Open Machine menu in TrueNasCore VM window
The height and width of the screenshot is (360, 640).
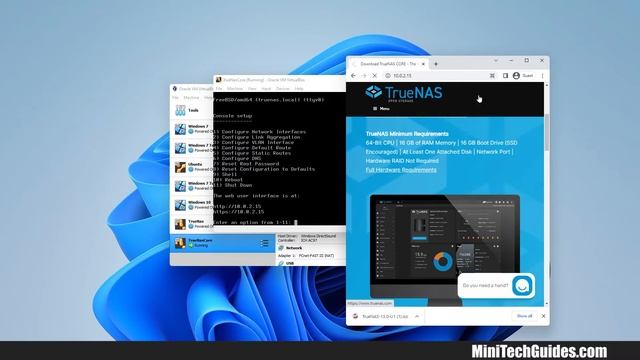point(235,89)
